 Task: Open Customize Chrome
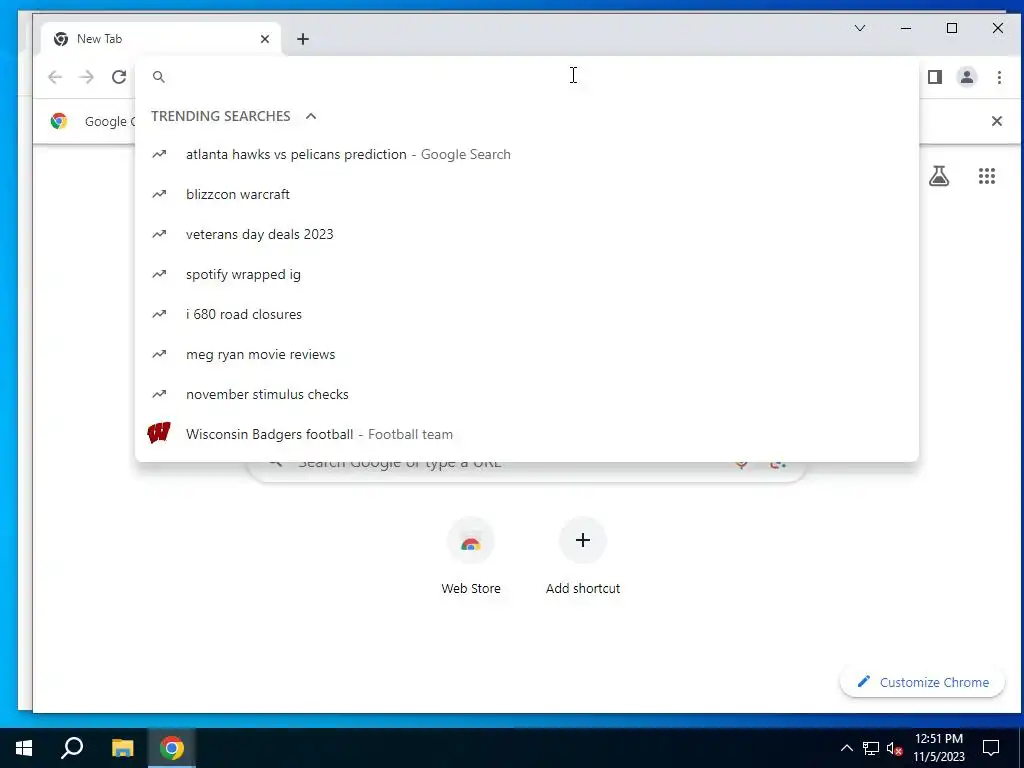tap(922, 682)
